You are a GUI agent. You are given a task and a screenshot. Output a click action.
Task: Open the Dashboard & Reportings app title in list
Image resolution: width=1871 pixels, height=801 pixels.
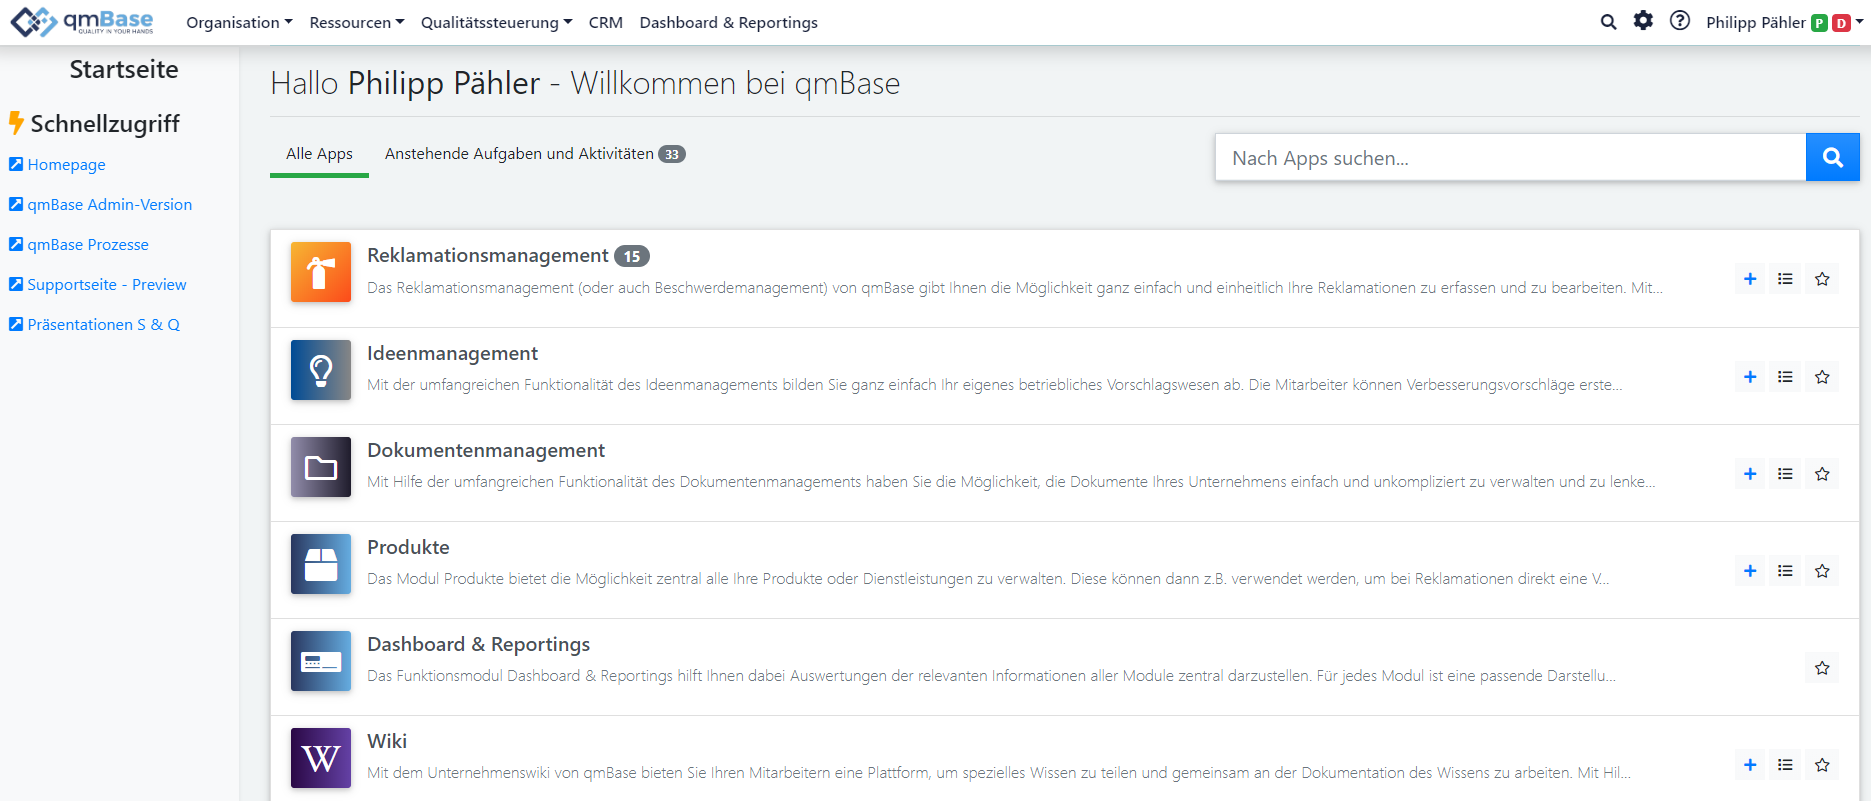click(x=478, y=644)
